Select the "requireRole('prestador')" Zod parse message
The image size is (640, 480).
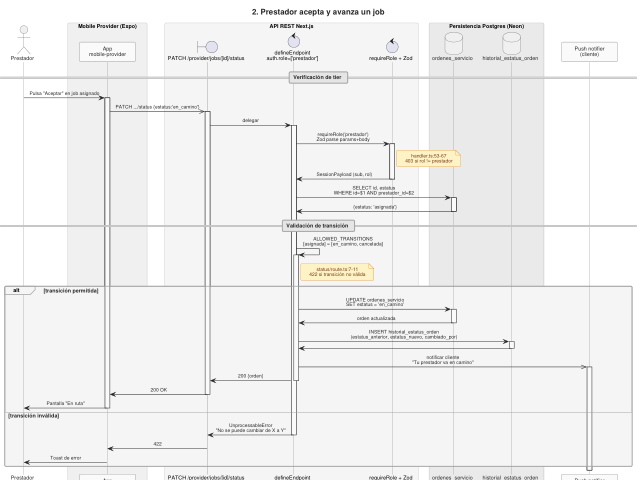tap(343, 137)
